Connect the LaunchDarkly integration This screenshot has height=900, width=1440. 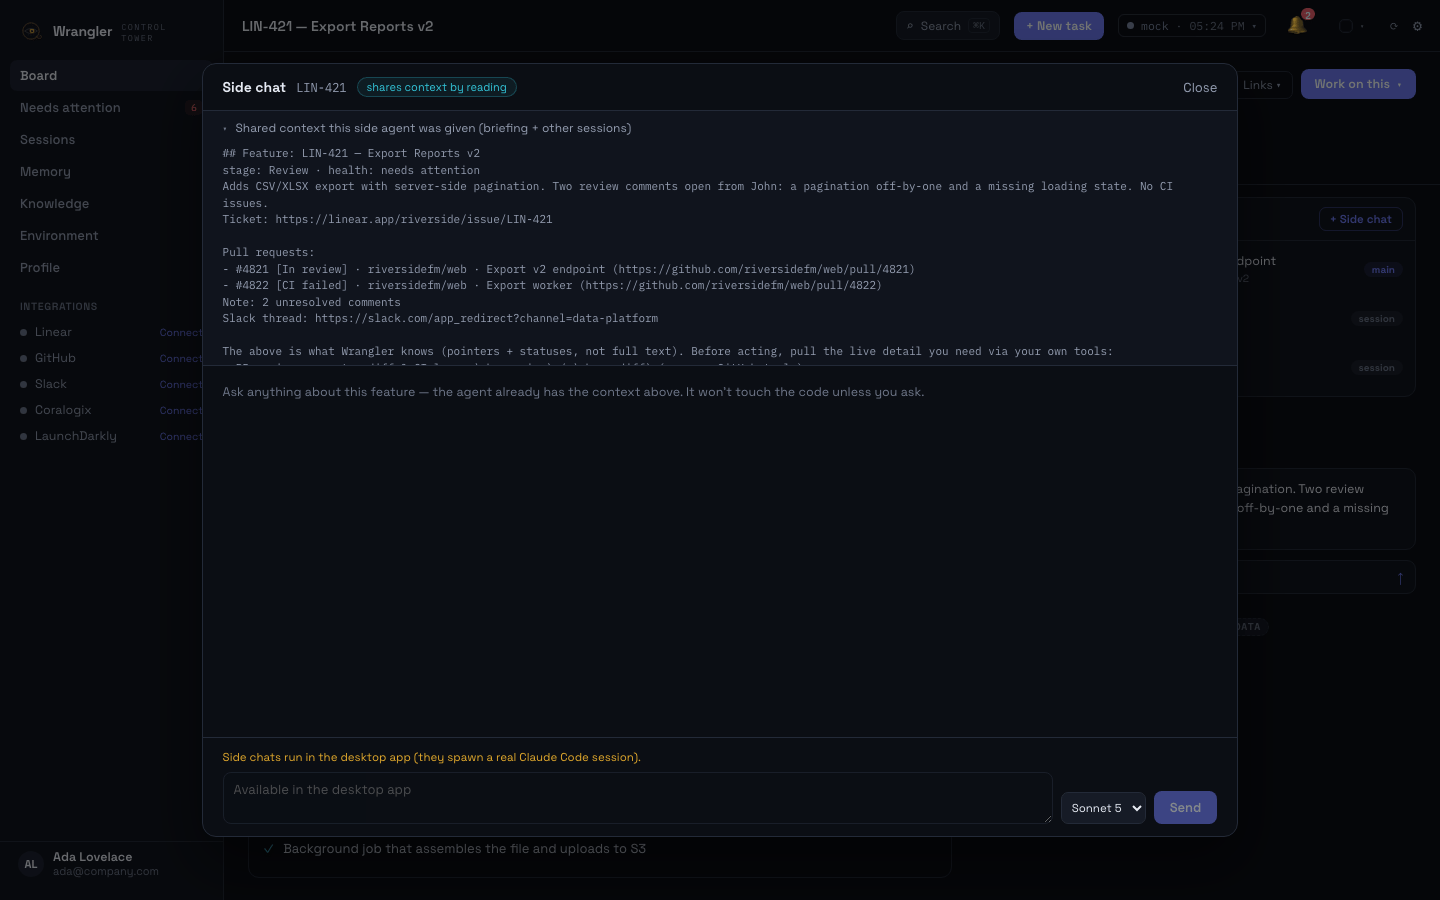click(181, 436)
